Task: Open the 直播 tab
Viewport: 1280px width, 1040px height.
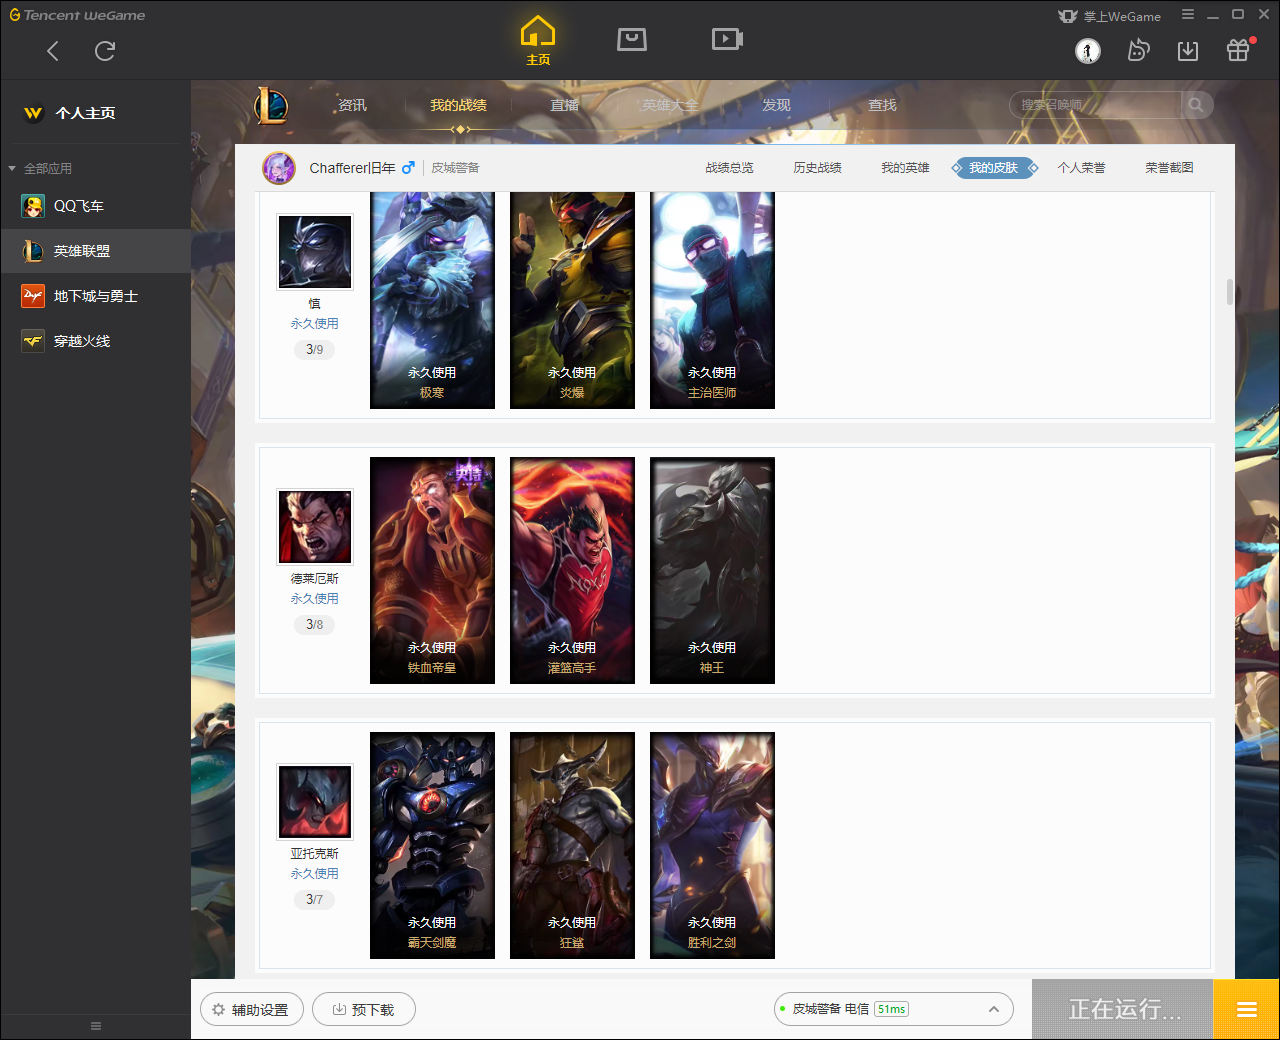Action: click(x=564, y=105)
